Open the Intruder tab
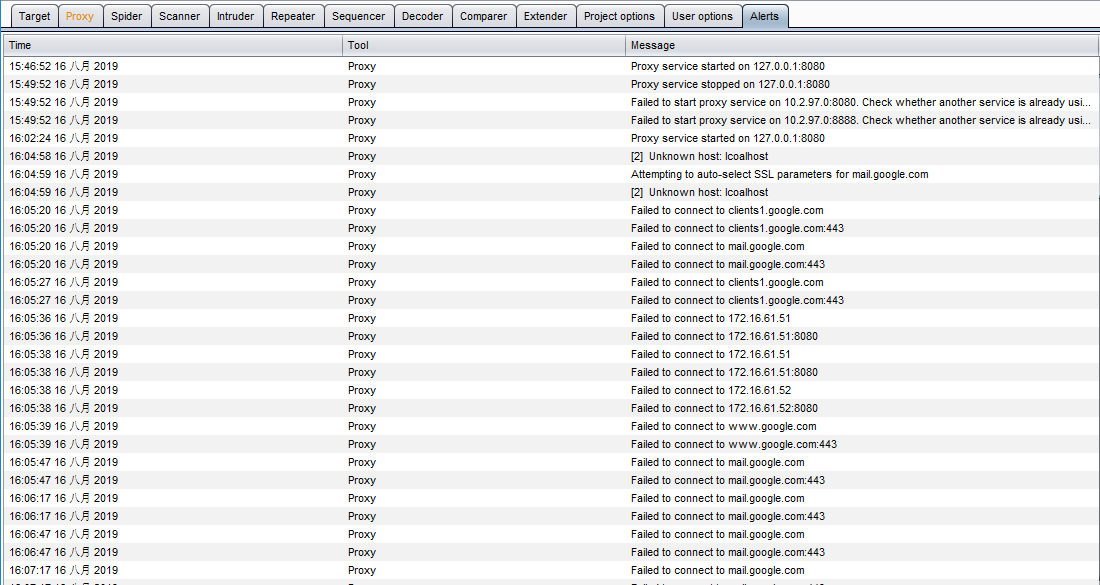 click(236, 16)
